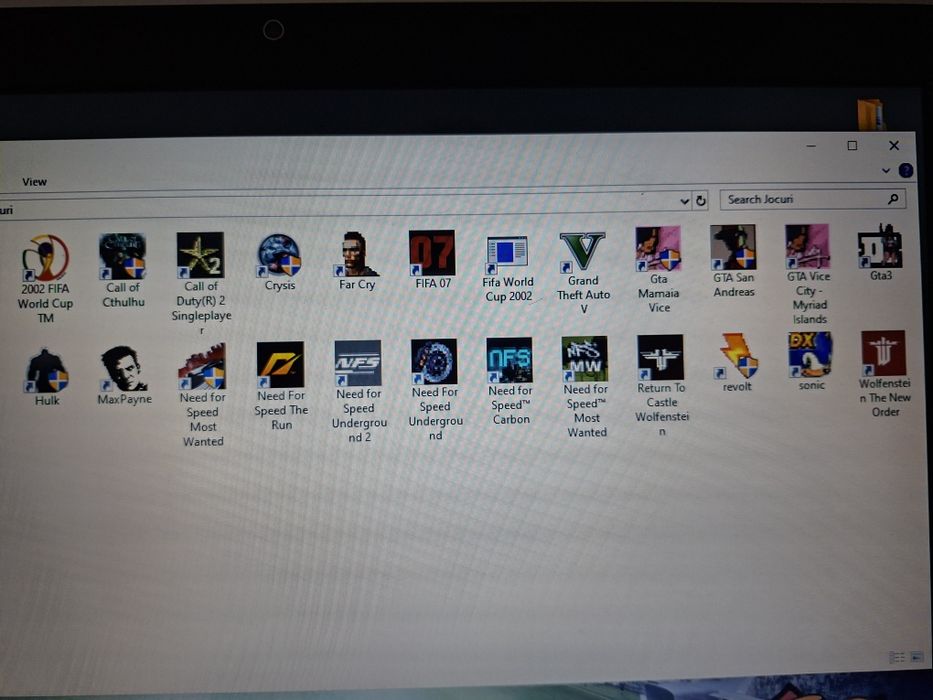Expand the ribbon with the chevron
Screen dimensions: 933x700
tap(886, 171)
